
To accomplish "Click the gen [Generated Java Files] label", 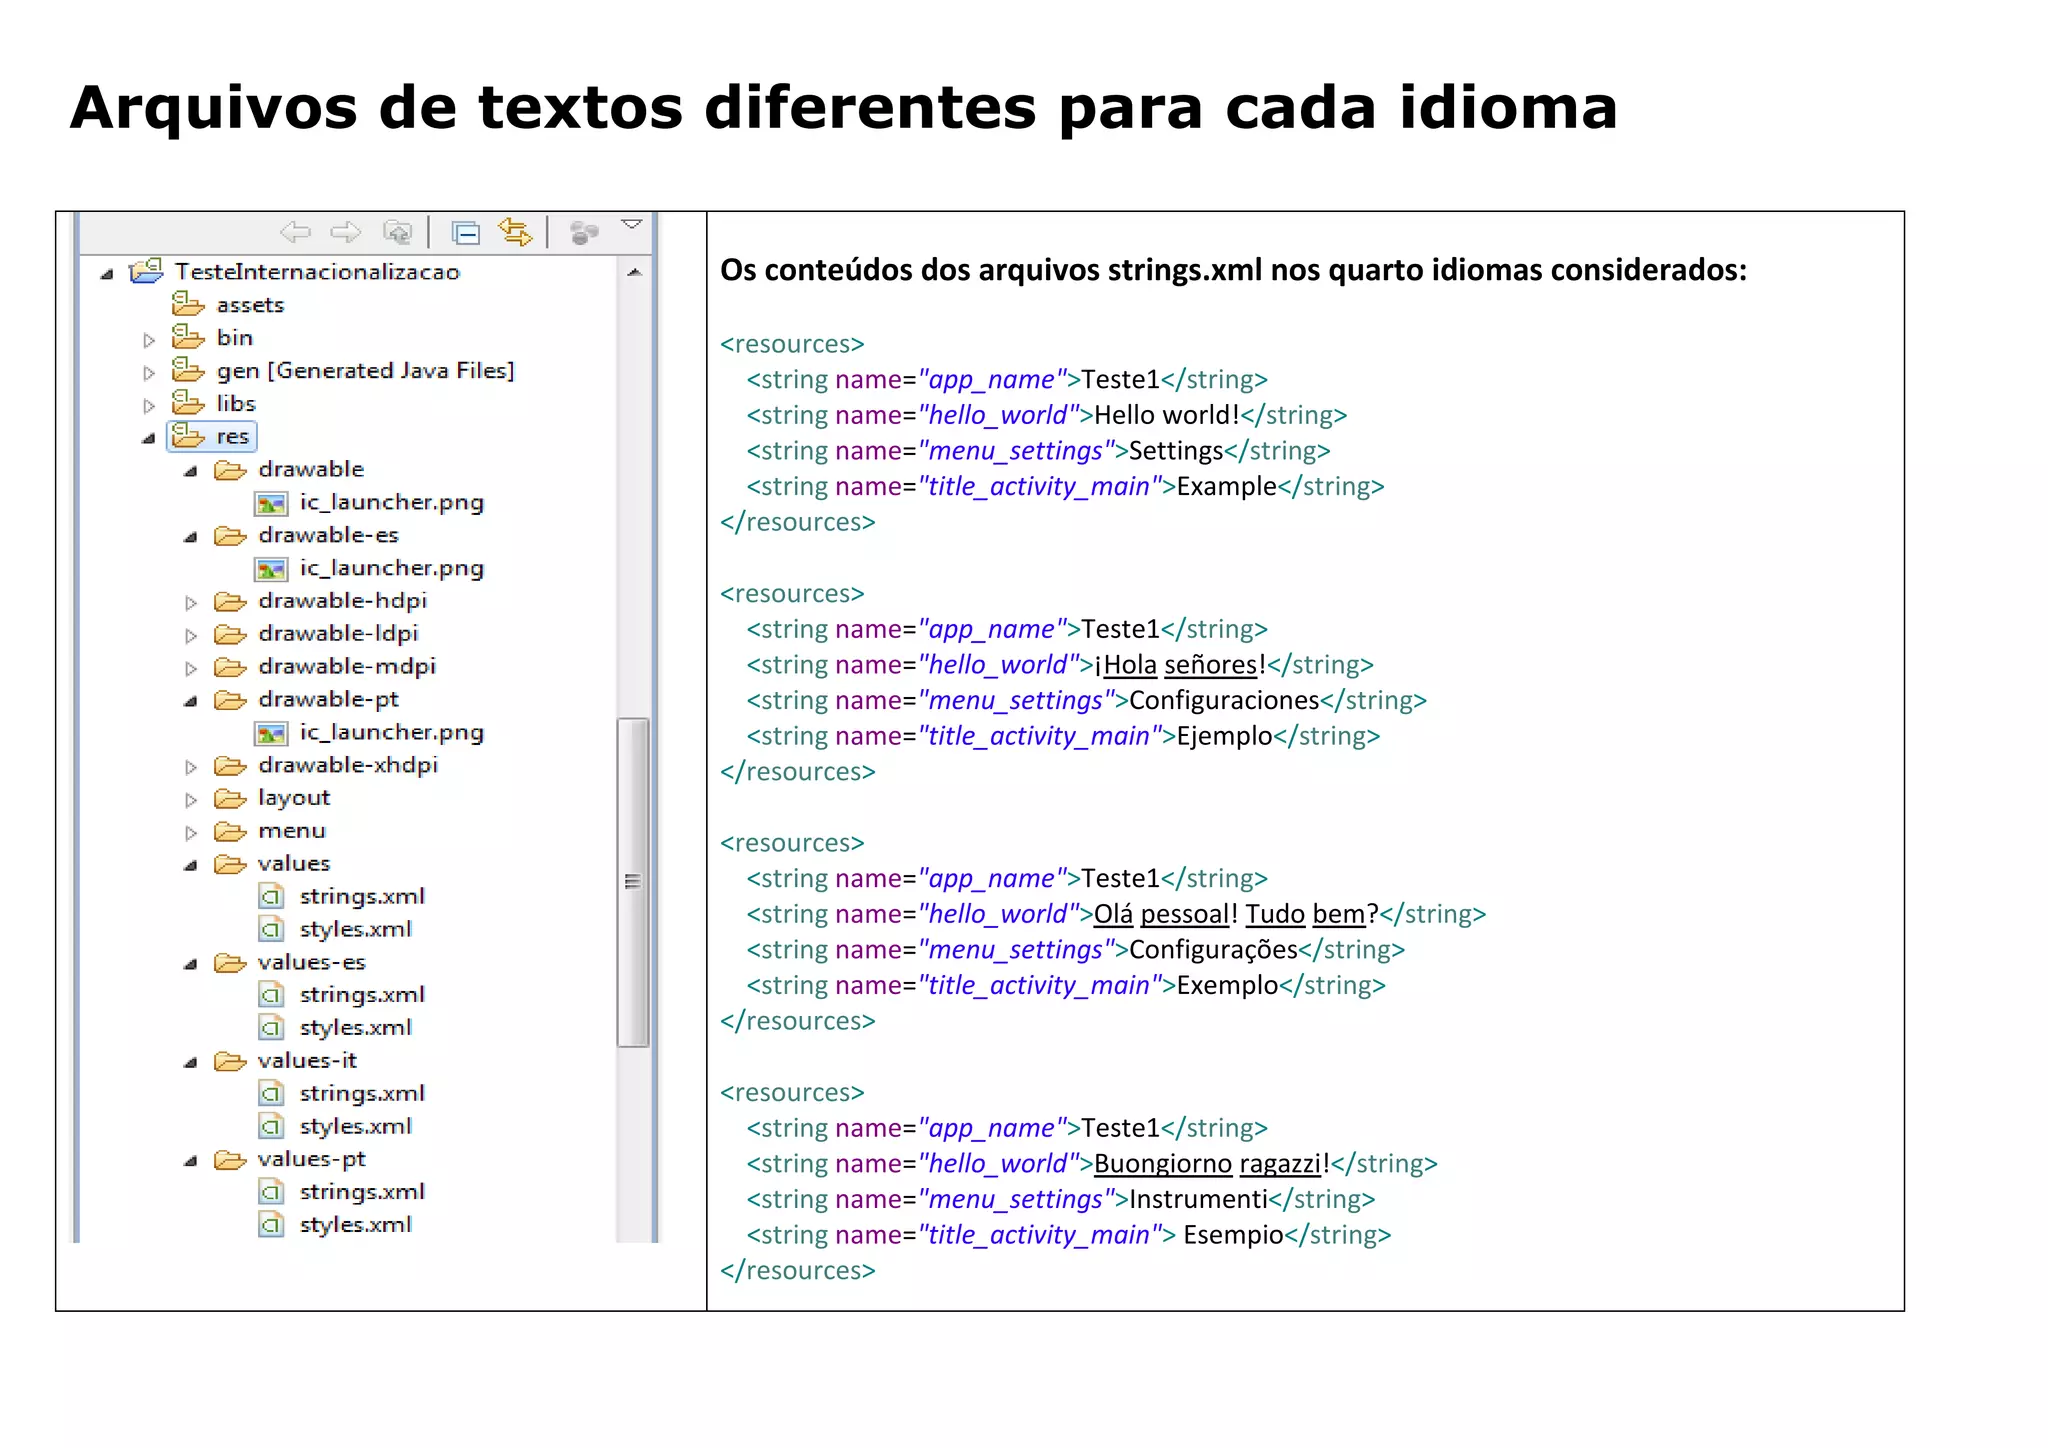I will point(366,370).
